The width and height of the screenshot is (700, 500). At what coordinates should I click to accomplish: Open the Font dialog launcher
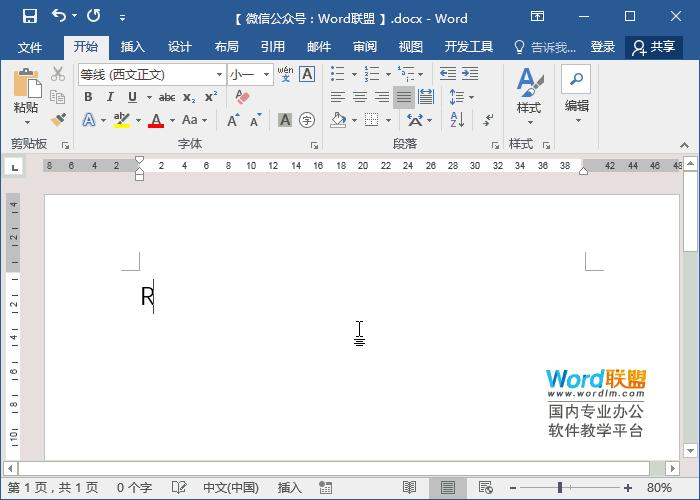point(314,145)
